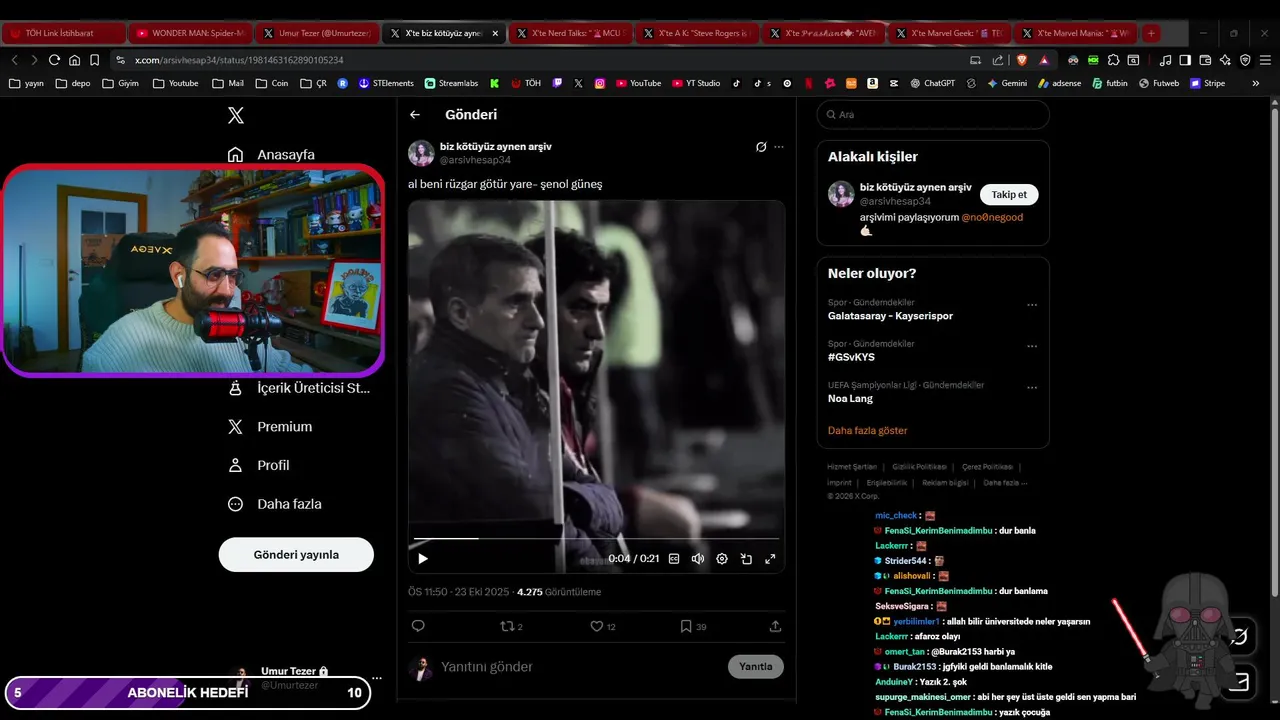Toggle picture-in-picture for video
Screen dimensions: 1280x720
[x=746, y=559]
